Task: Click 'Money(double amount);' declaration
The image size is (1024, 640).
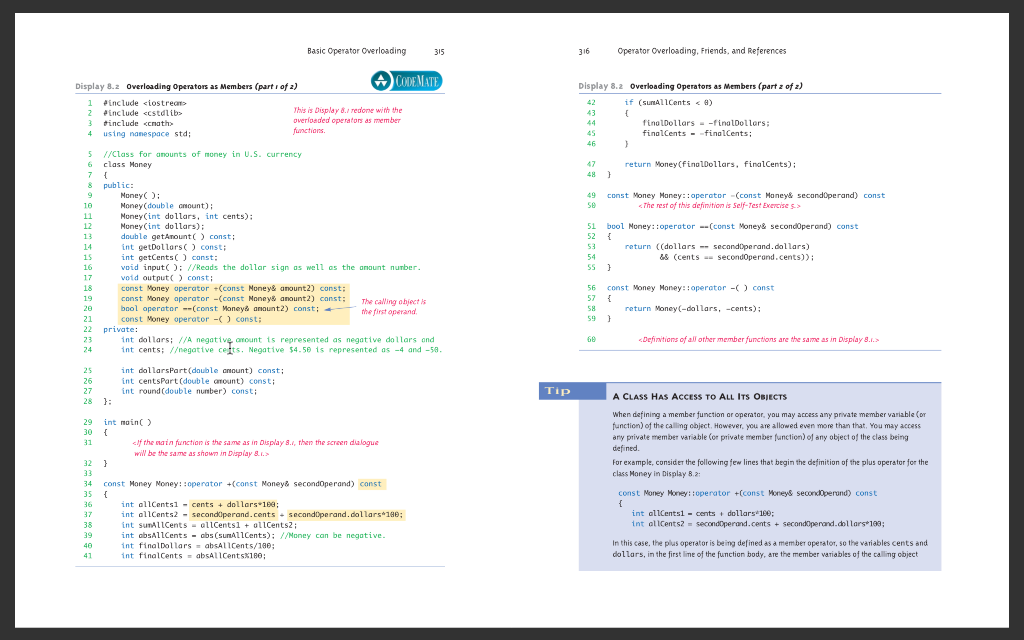Action: pyautogui.click(x=167, y=206)
